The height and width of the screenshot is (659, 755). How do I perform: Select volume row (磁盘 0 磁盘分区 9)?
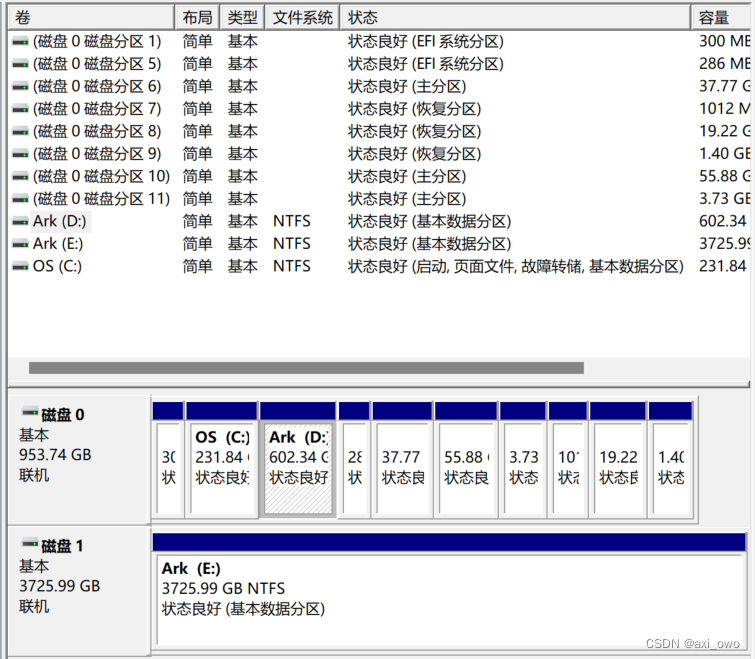pos(380,154)
